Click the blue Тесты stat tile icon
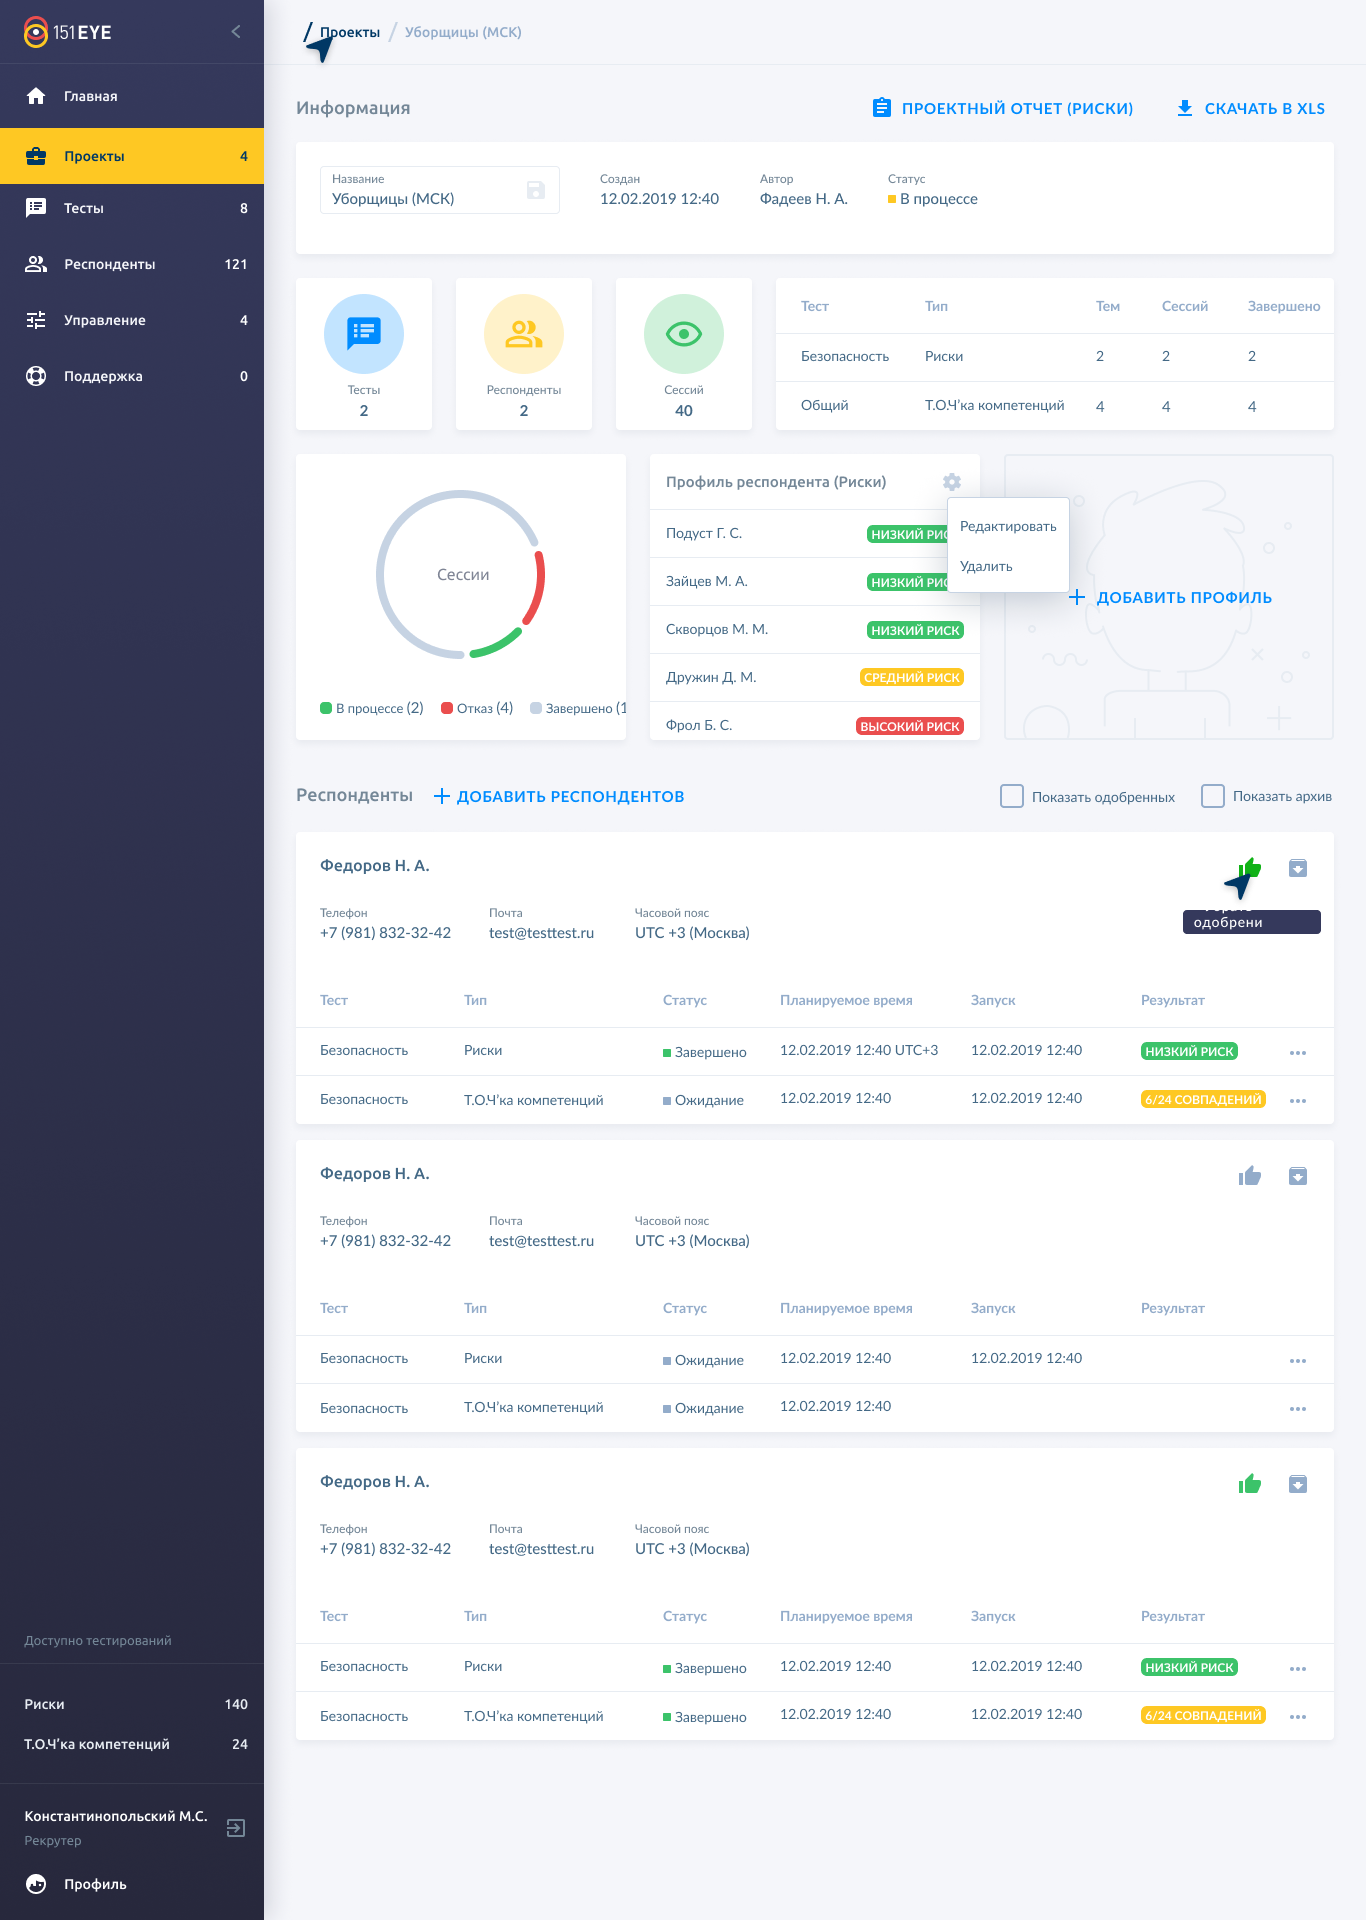Viewport: 1366px width, 1920px height. coord(364,334)
